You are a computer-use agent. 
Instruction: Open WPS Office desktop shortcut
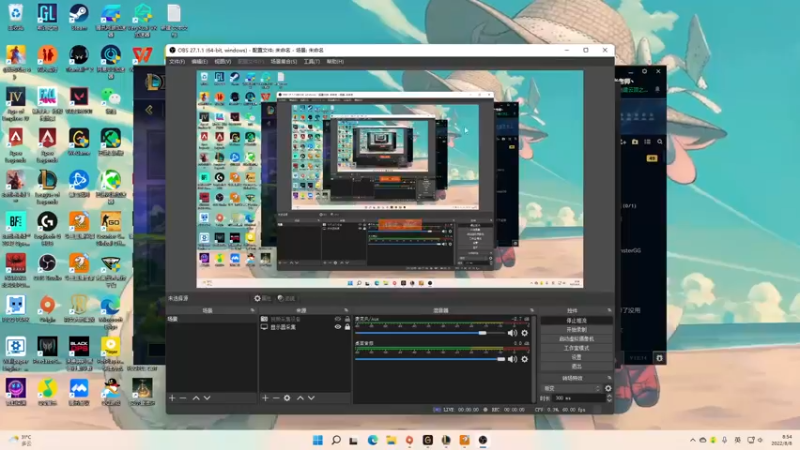(142, 55)
